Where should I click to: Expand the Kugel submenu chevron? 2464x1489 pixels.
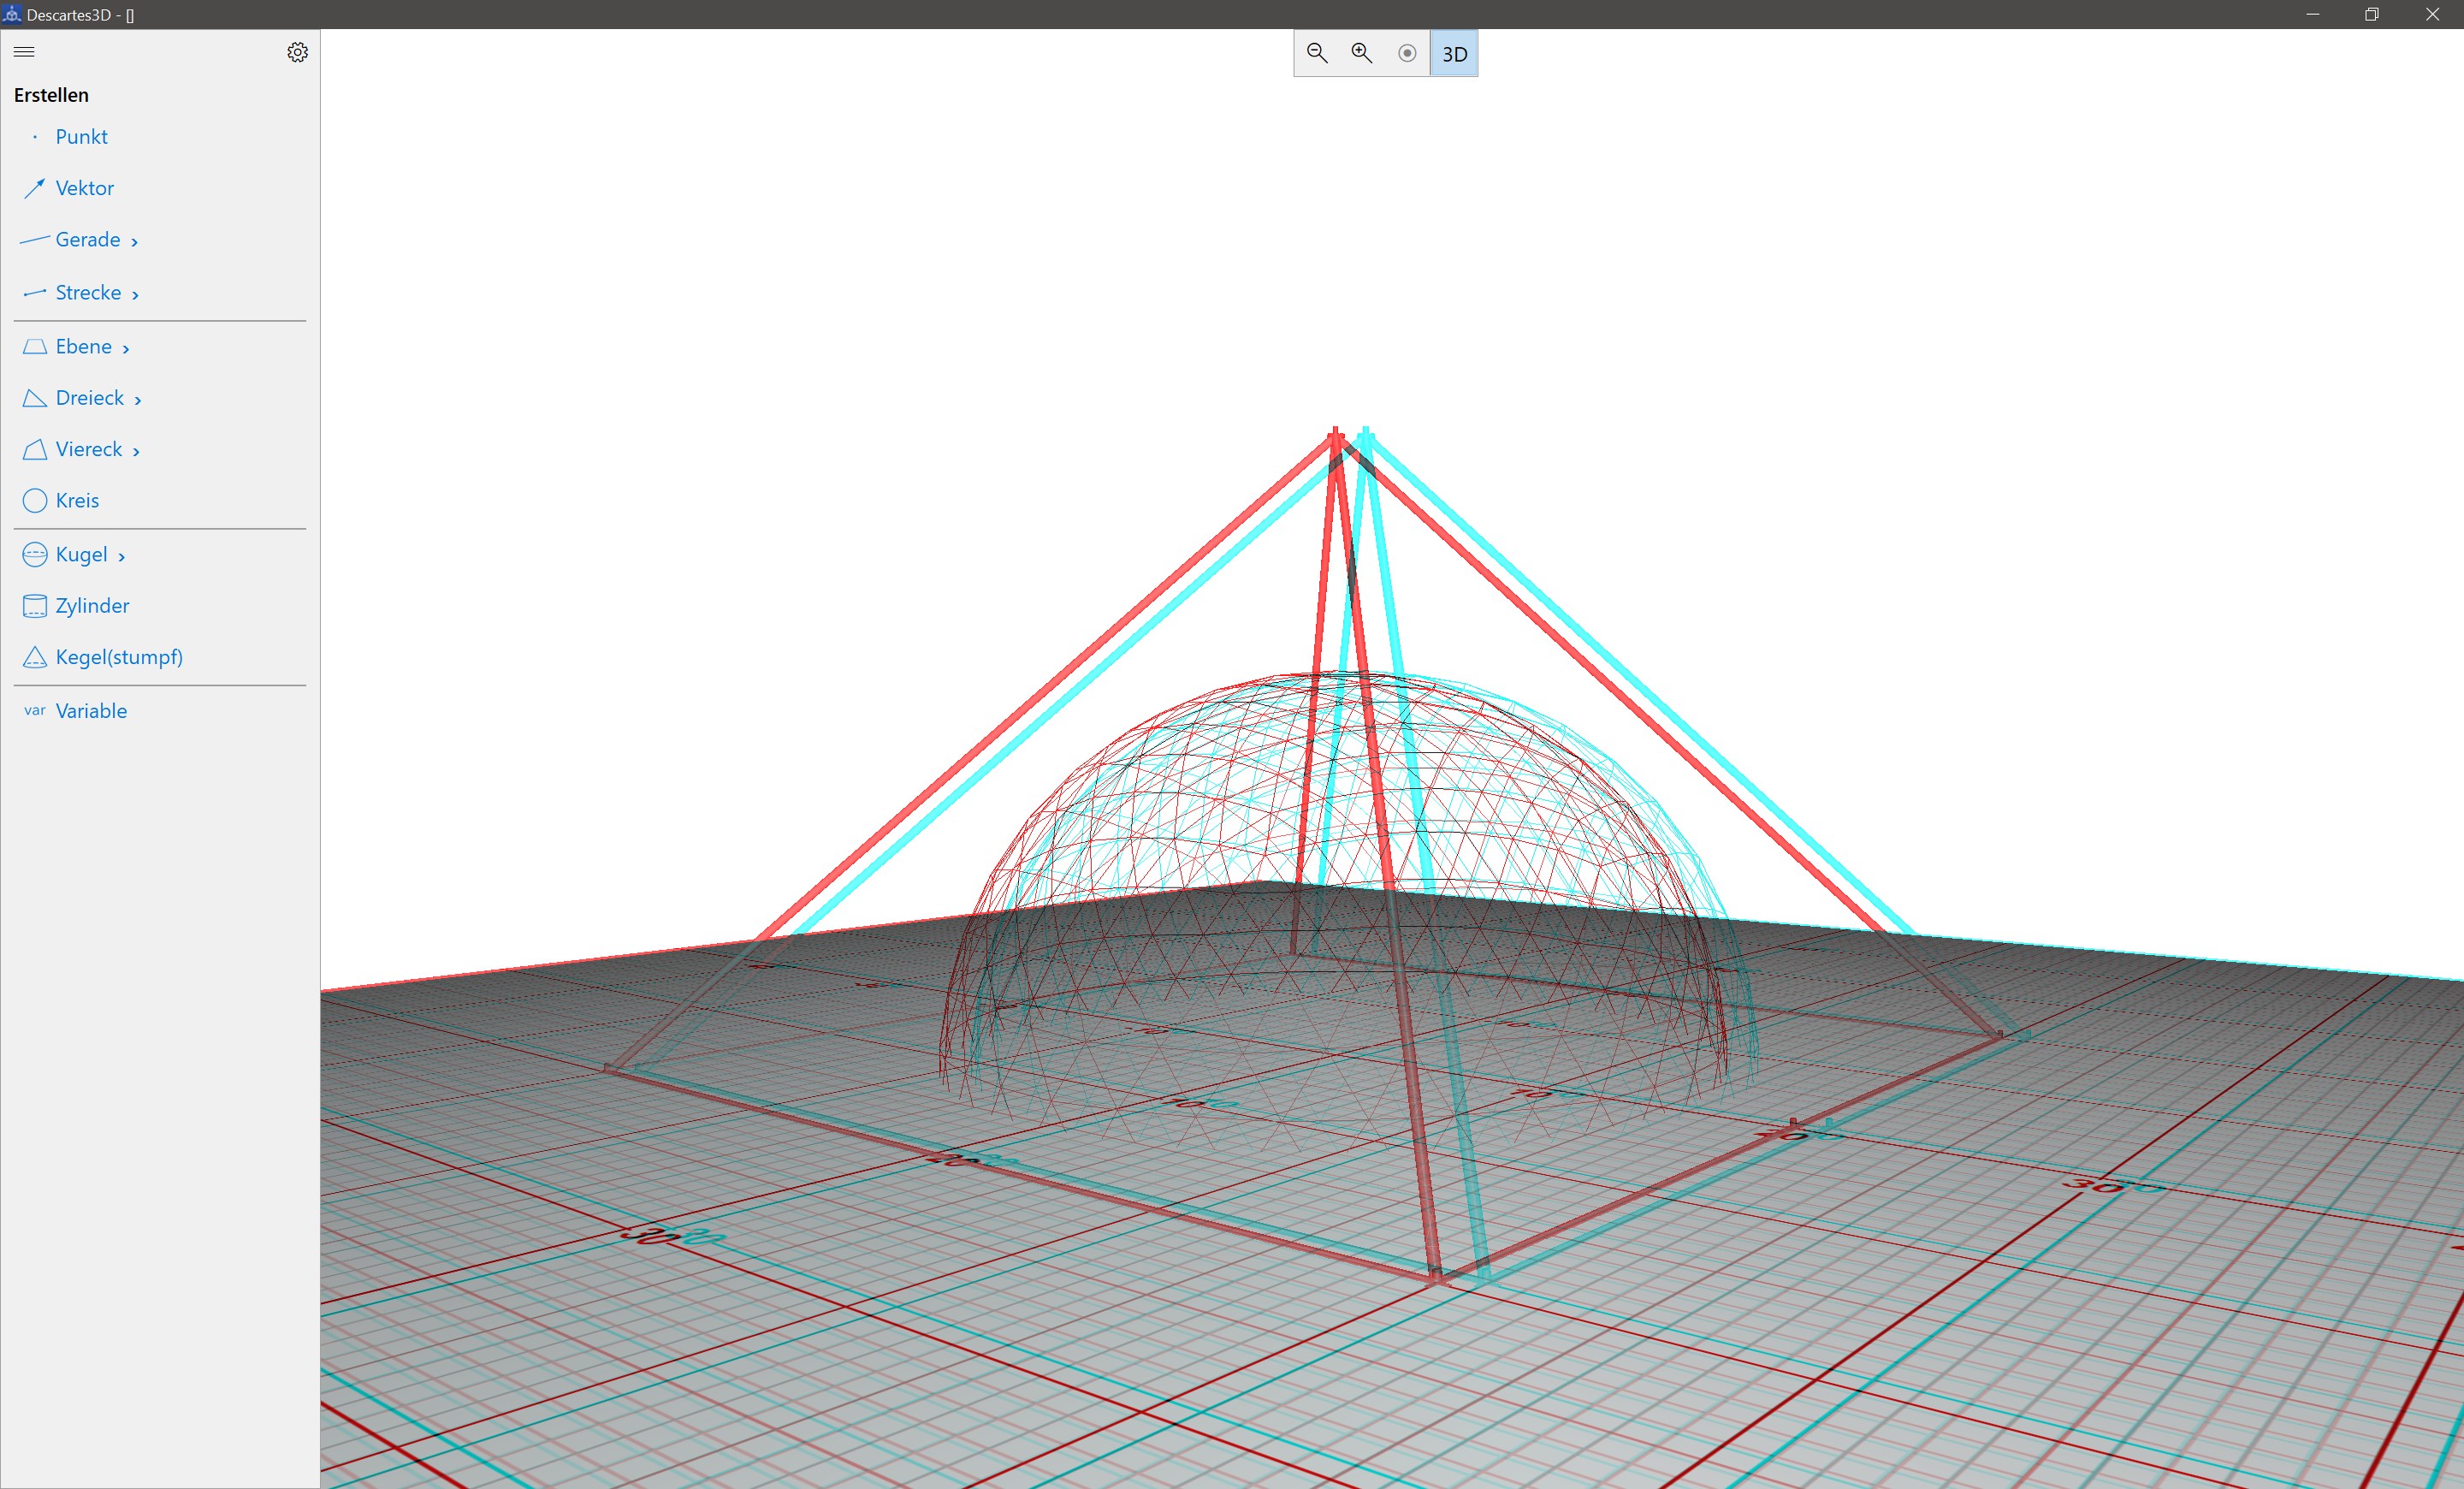tap(121, 557)
